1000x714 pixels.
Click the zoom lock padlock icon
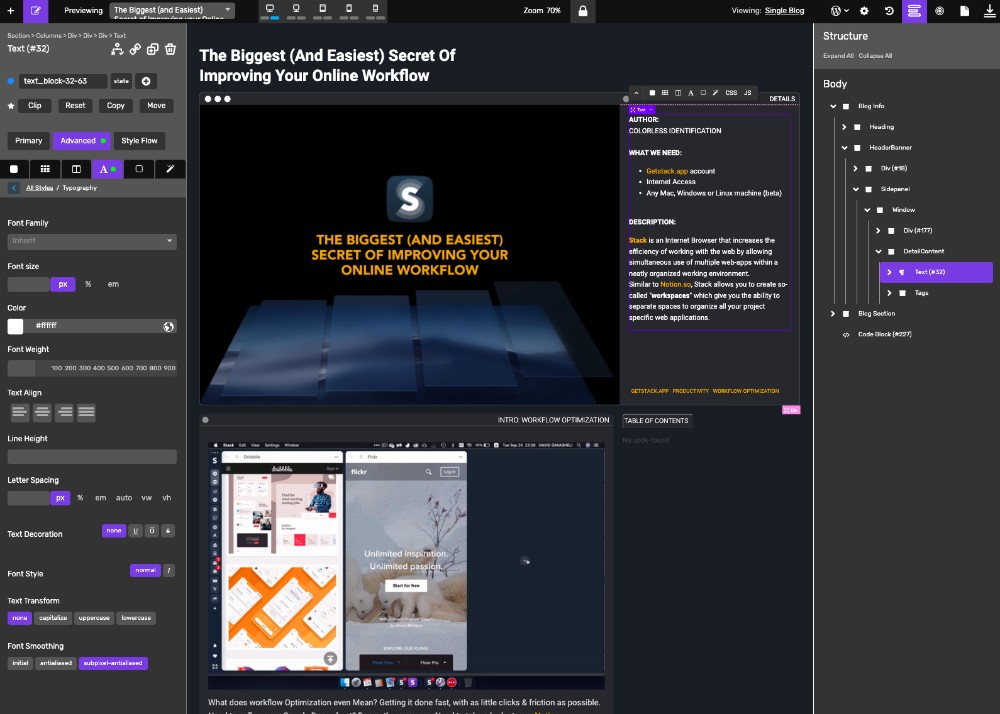pos(583,11)
